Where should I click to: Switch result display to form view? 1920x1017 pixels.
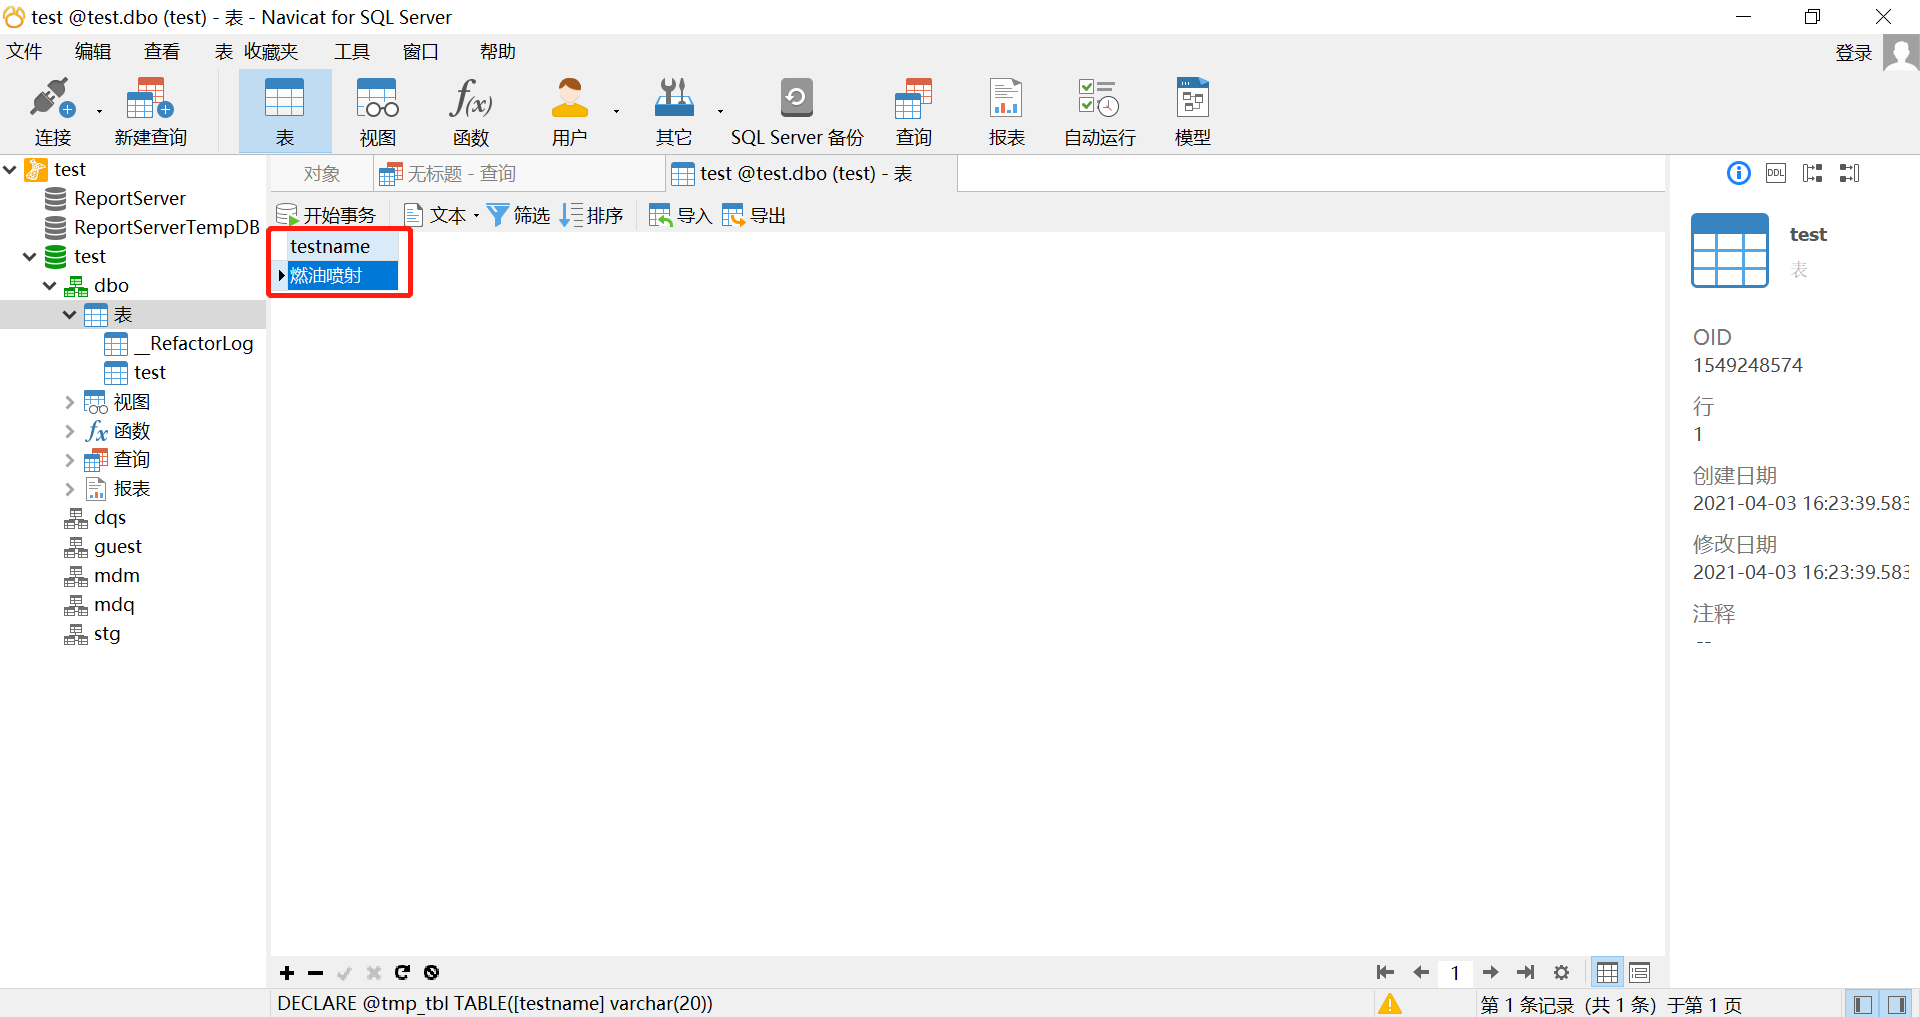pyautogui.click(x=1640, y=972)
